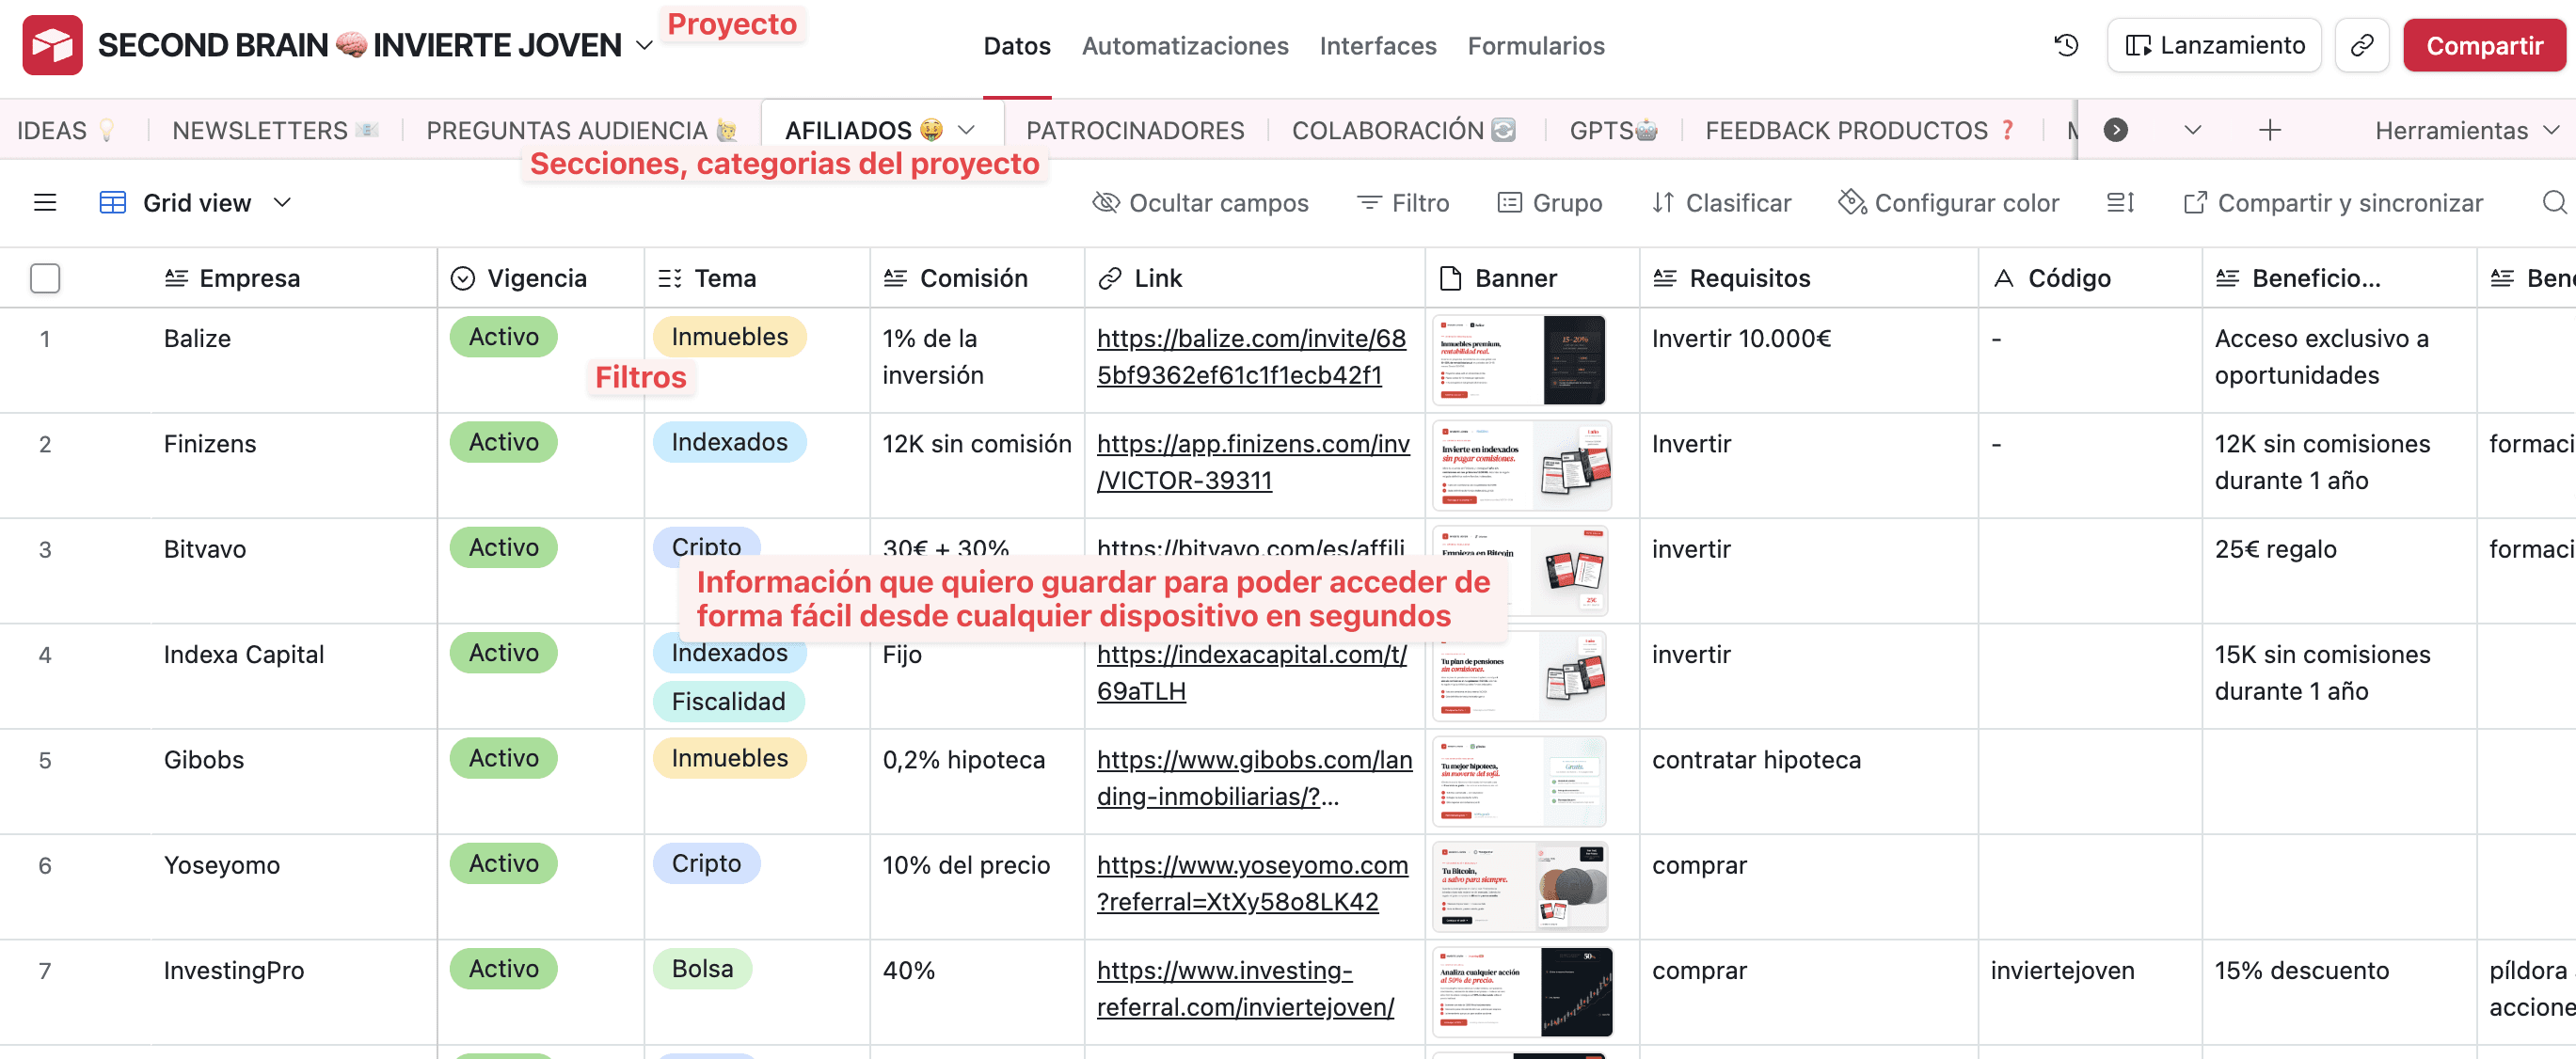Copy the base link via chain icon

tap(2362, 45)
